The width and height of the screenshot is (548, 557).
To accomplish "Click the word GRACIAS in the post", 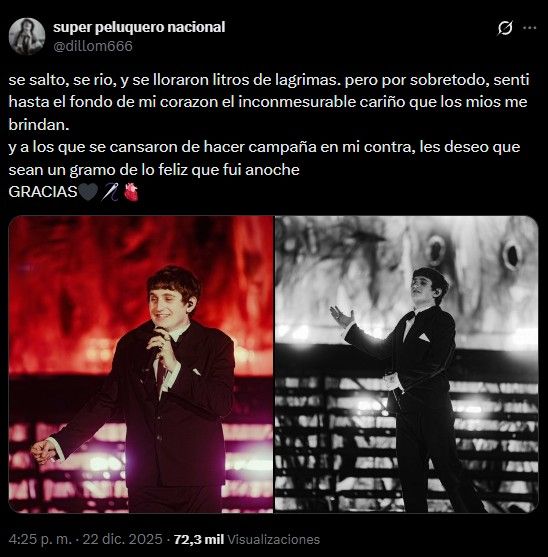I will 43,192.
